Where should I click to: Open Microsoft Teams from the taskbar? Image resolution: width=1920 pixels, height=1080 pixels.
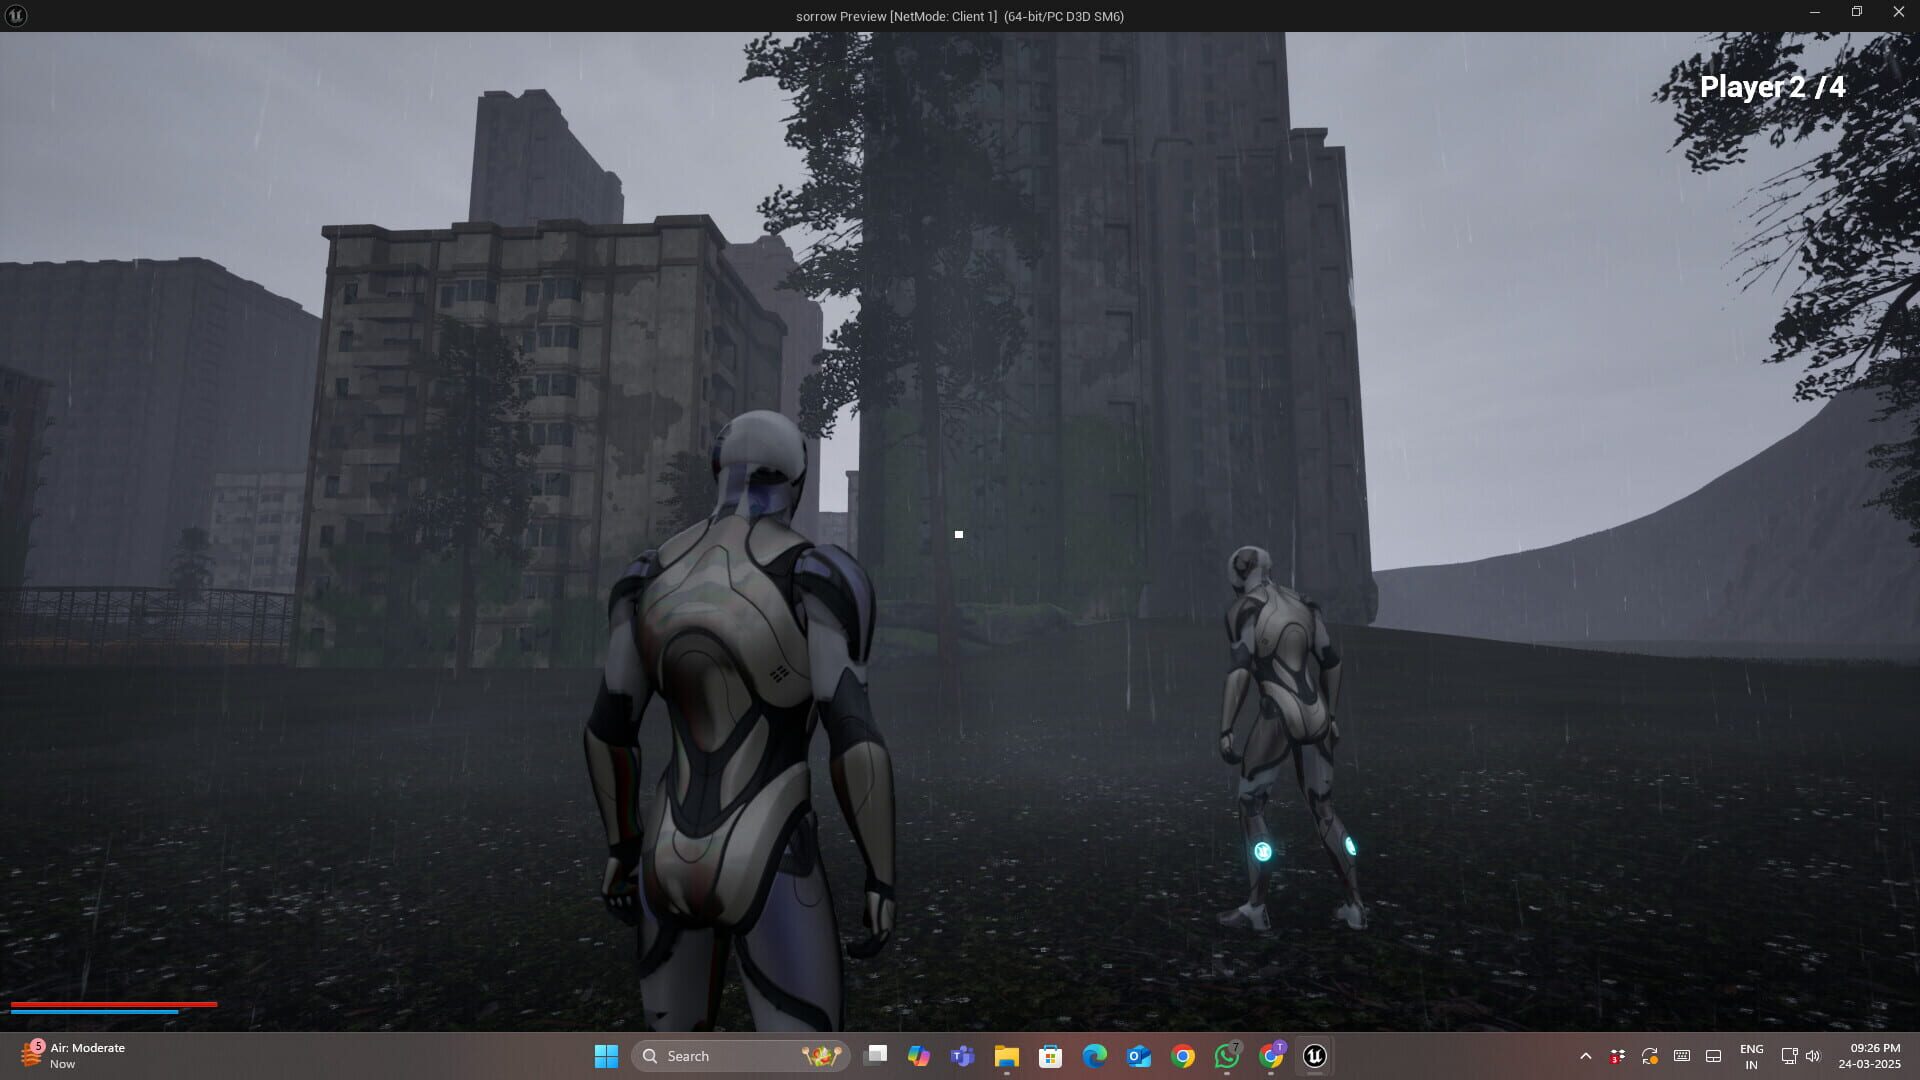962,1055
